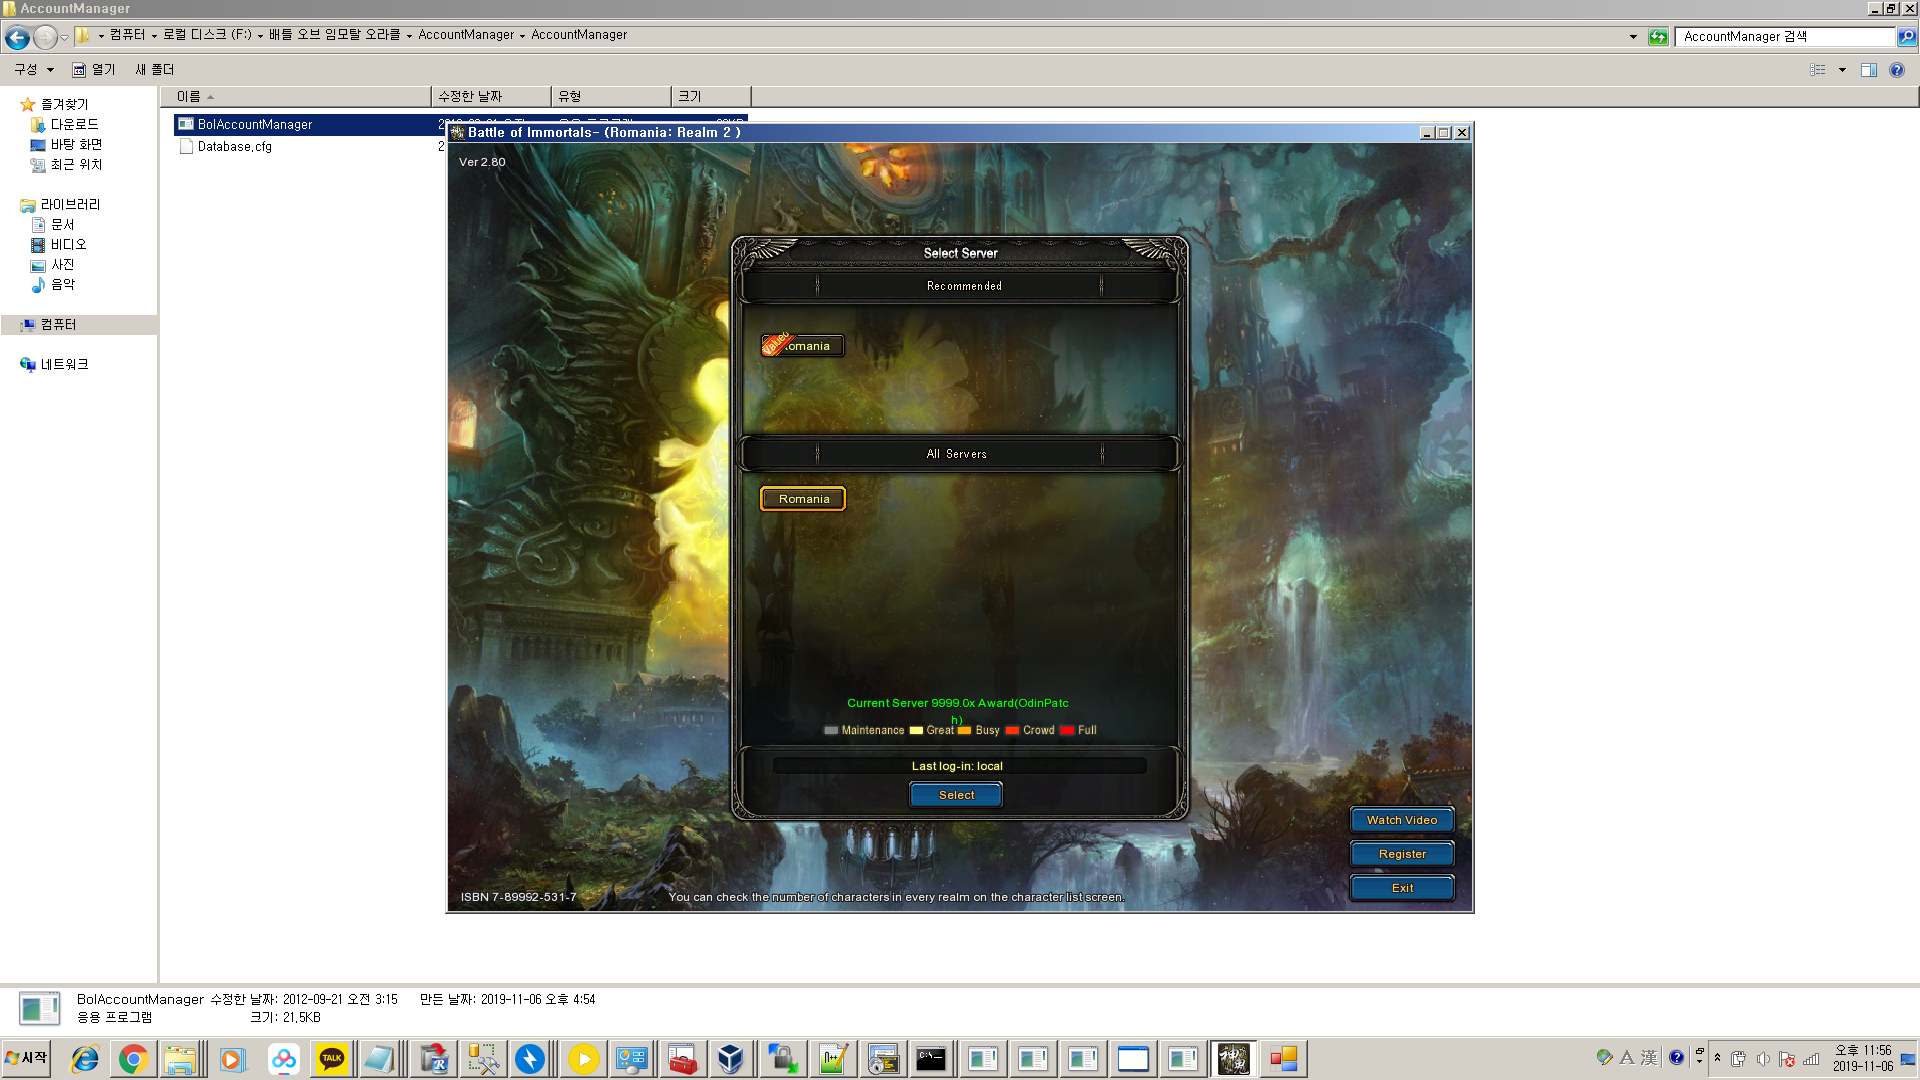Click the help icon in the Explorer toolbar
This screenshot has height=1080, width=1920.
pyautogui.click(x=1897, y=70)
